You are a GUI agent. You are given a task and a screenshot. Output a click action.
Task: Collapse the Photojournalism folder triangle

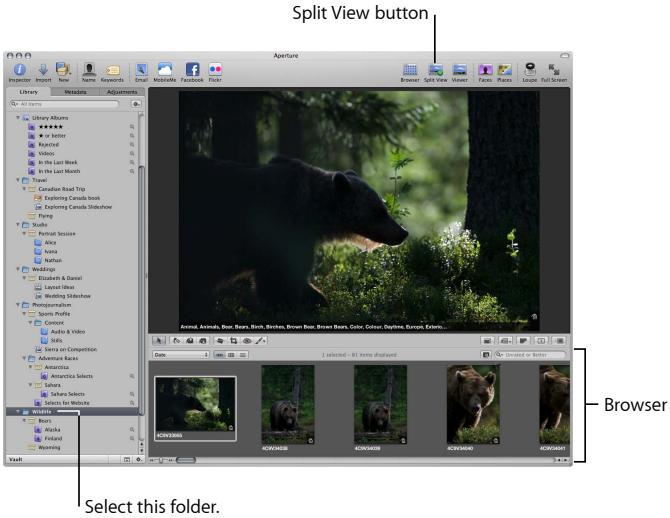coord(18,305)
